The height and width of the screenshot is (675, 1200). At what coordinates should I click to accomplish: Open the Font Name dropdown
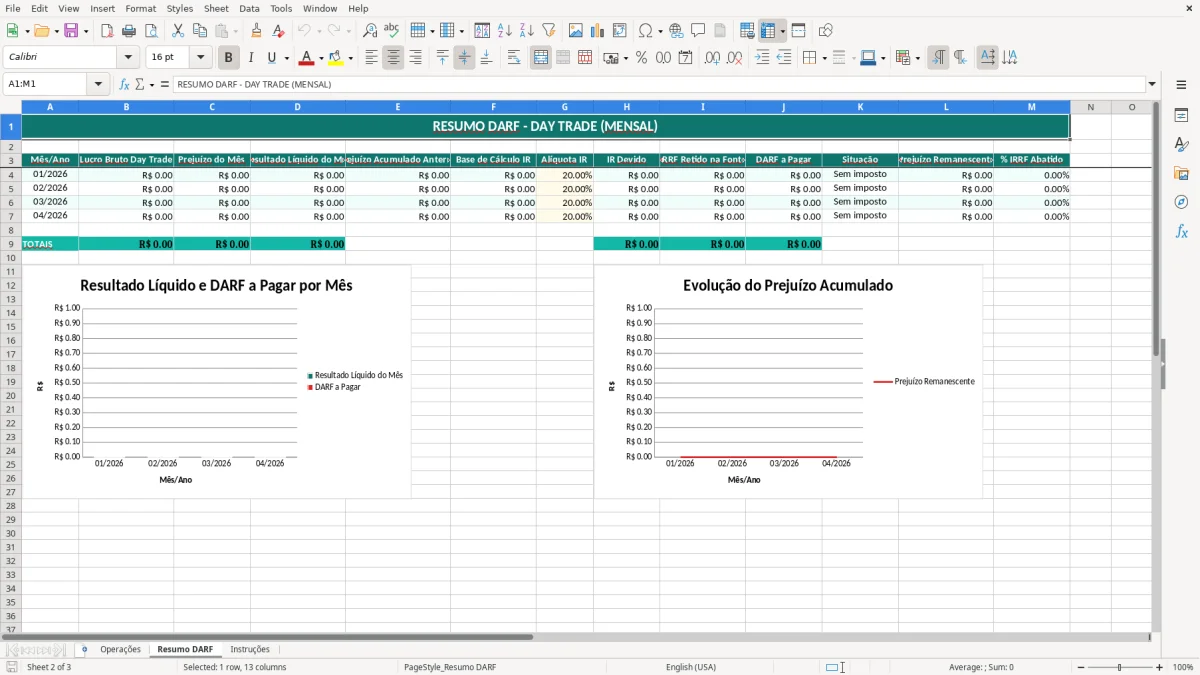tap(128, 57)
